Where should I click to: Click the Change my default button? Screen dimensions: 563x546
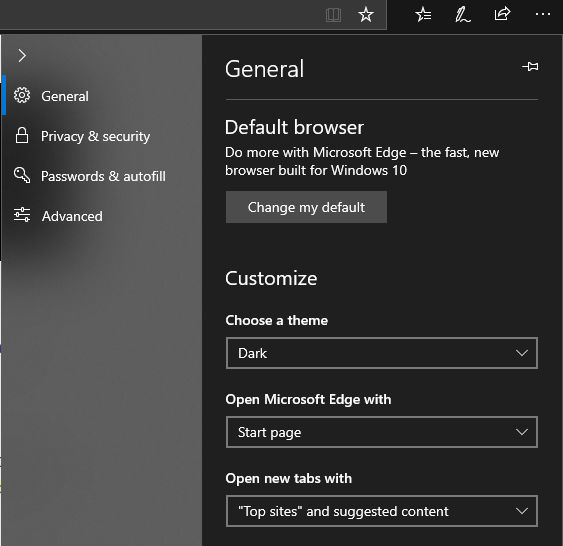306,207
